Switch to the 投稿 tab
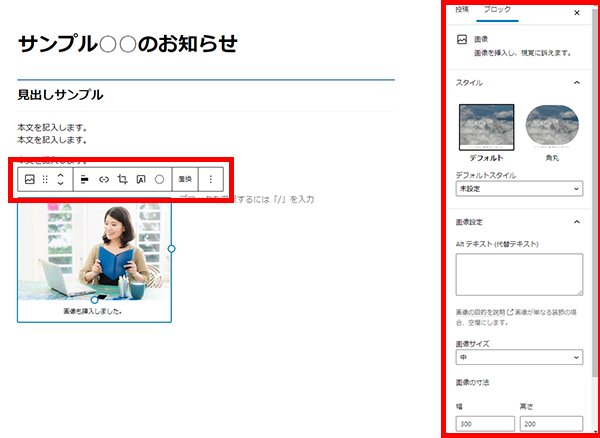The width and height of the screenshot is (600, 438). pos(462,10)
